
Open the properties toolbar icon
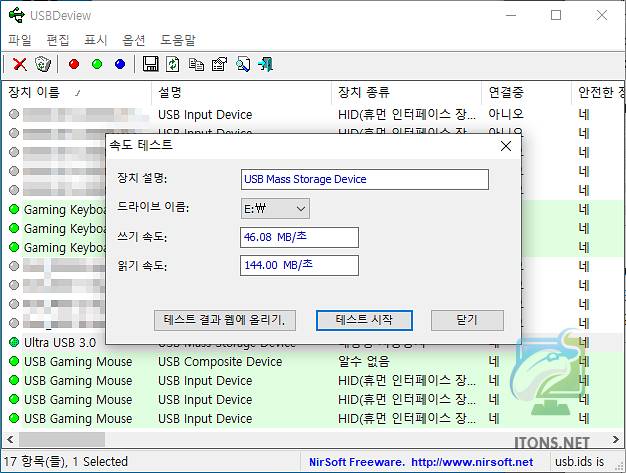pyautogui.click(x=219, y=64)
